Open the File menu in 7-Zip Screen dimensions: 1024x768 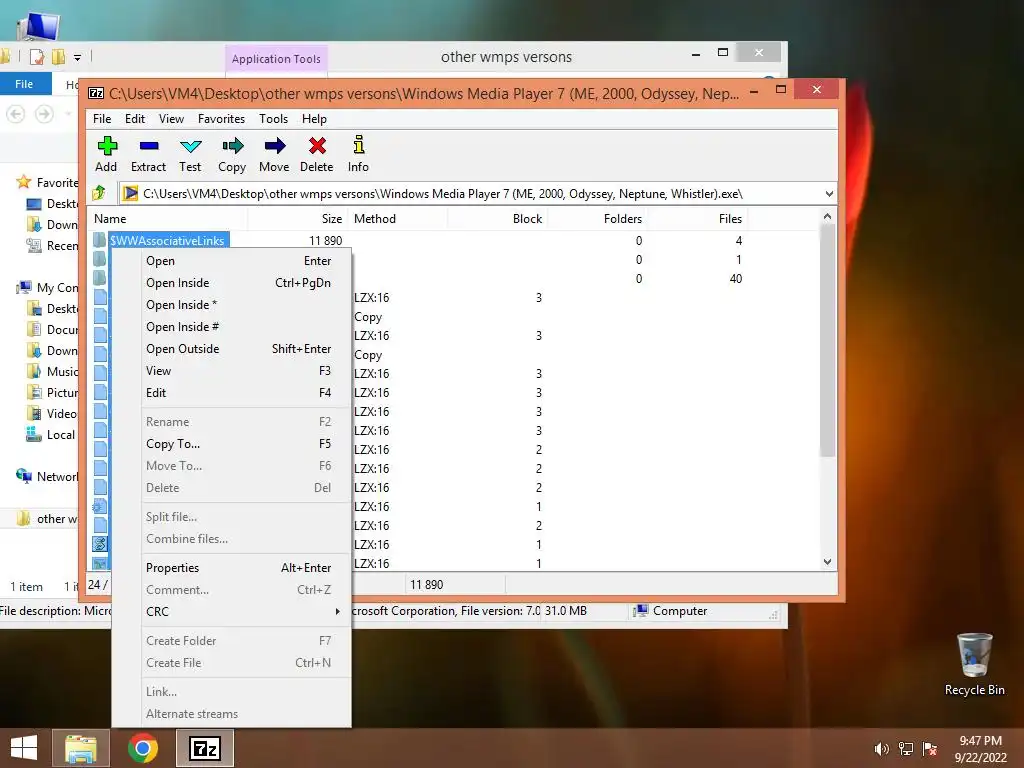coord(102,119)
